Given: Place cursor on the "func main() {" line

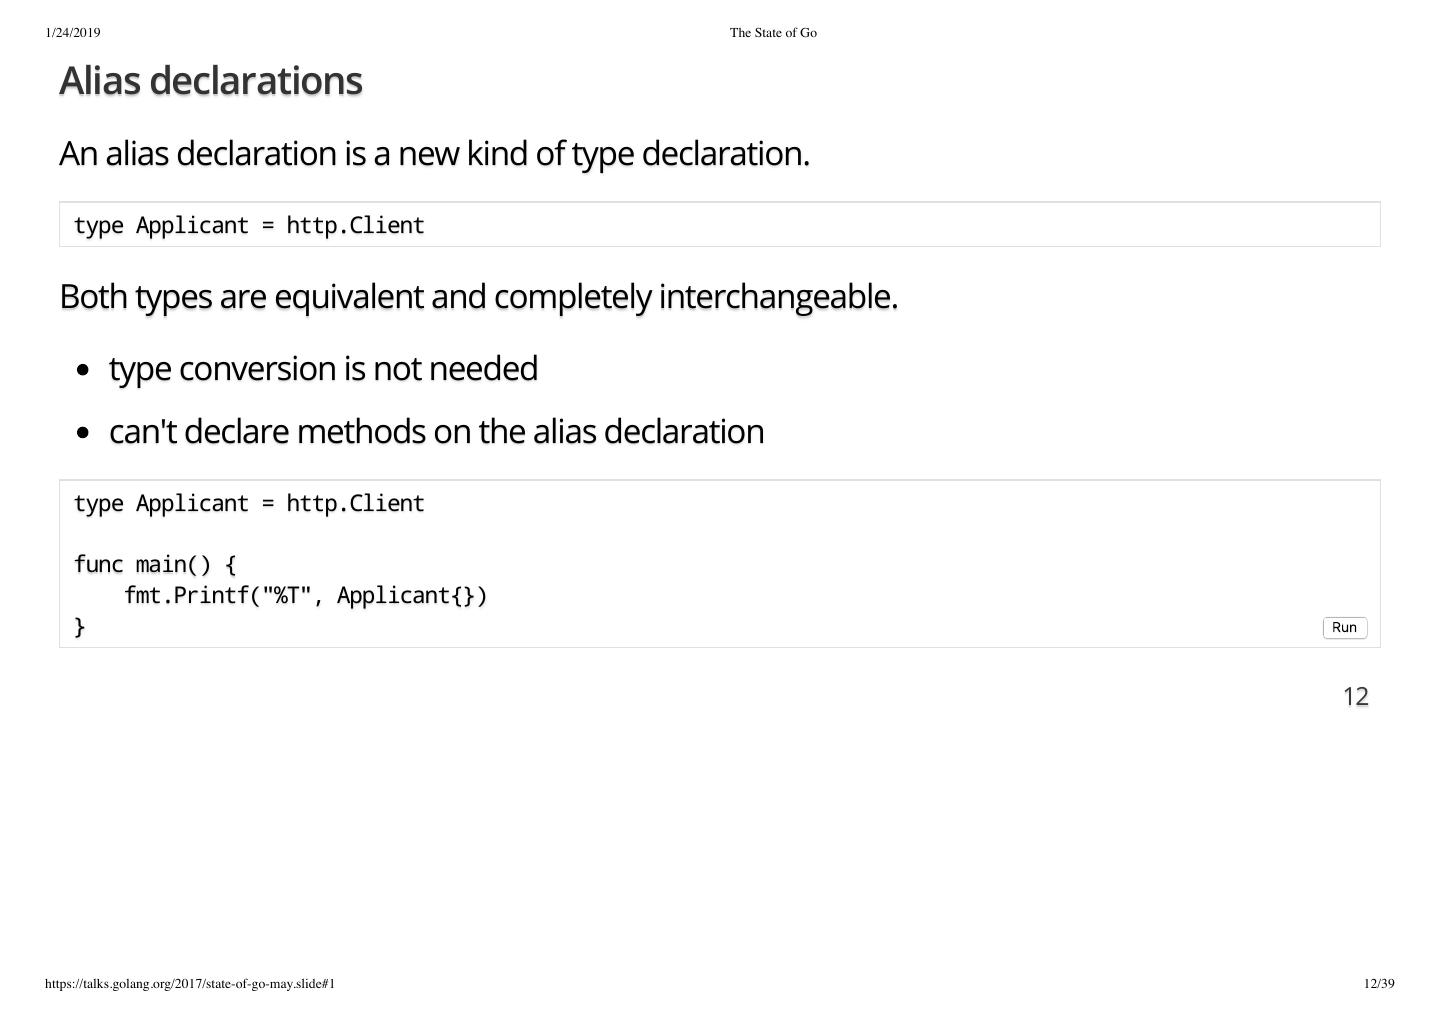Looking at the screenshot, I should 155,565.
